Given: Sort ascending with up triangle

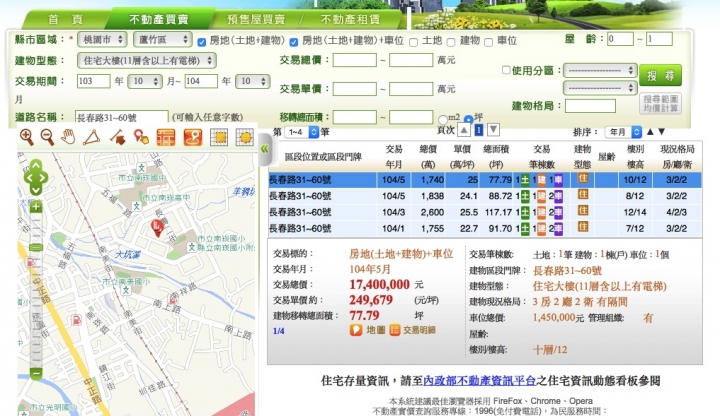Looking at the screenshot, I should pos(650,132).
